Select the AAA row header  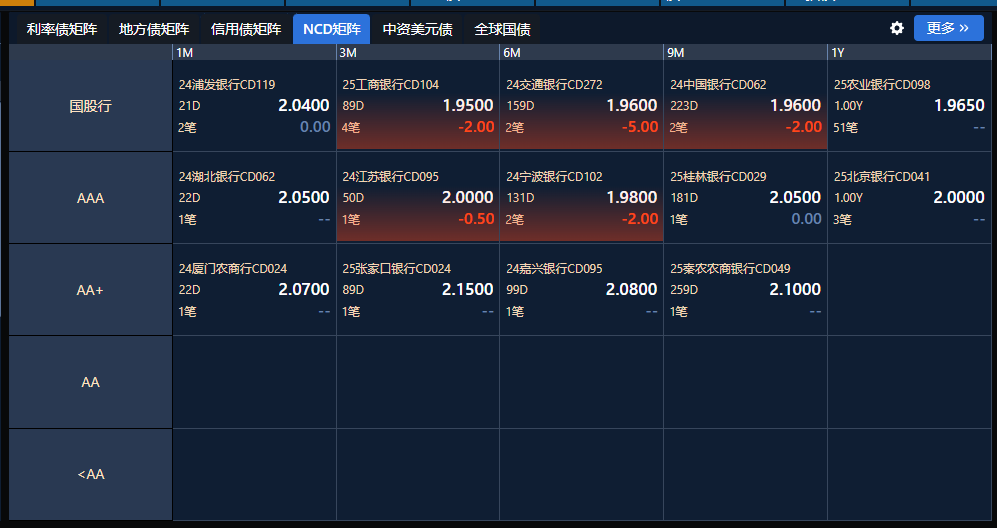[x=90, y=198]
